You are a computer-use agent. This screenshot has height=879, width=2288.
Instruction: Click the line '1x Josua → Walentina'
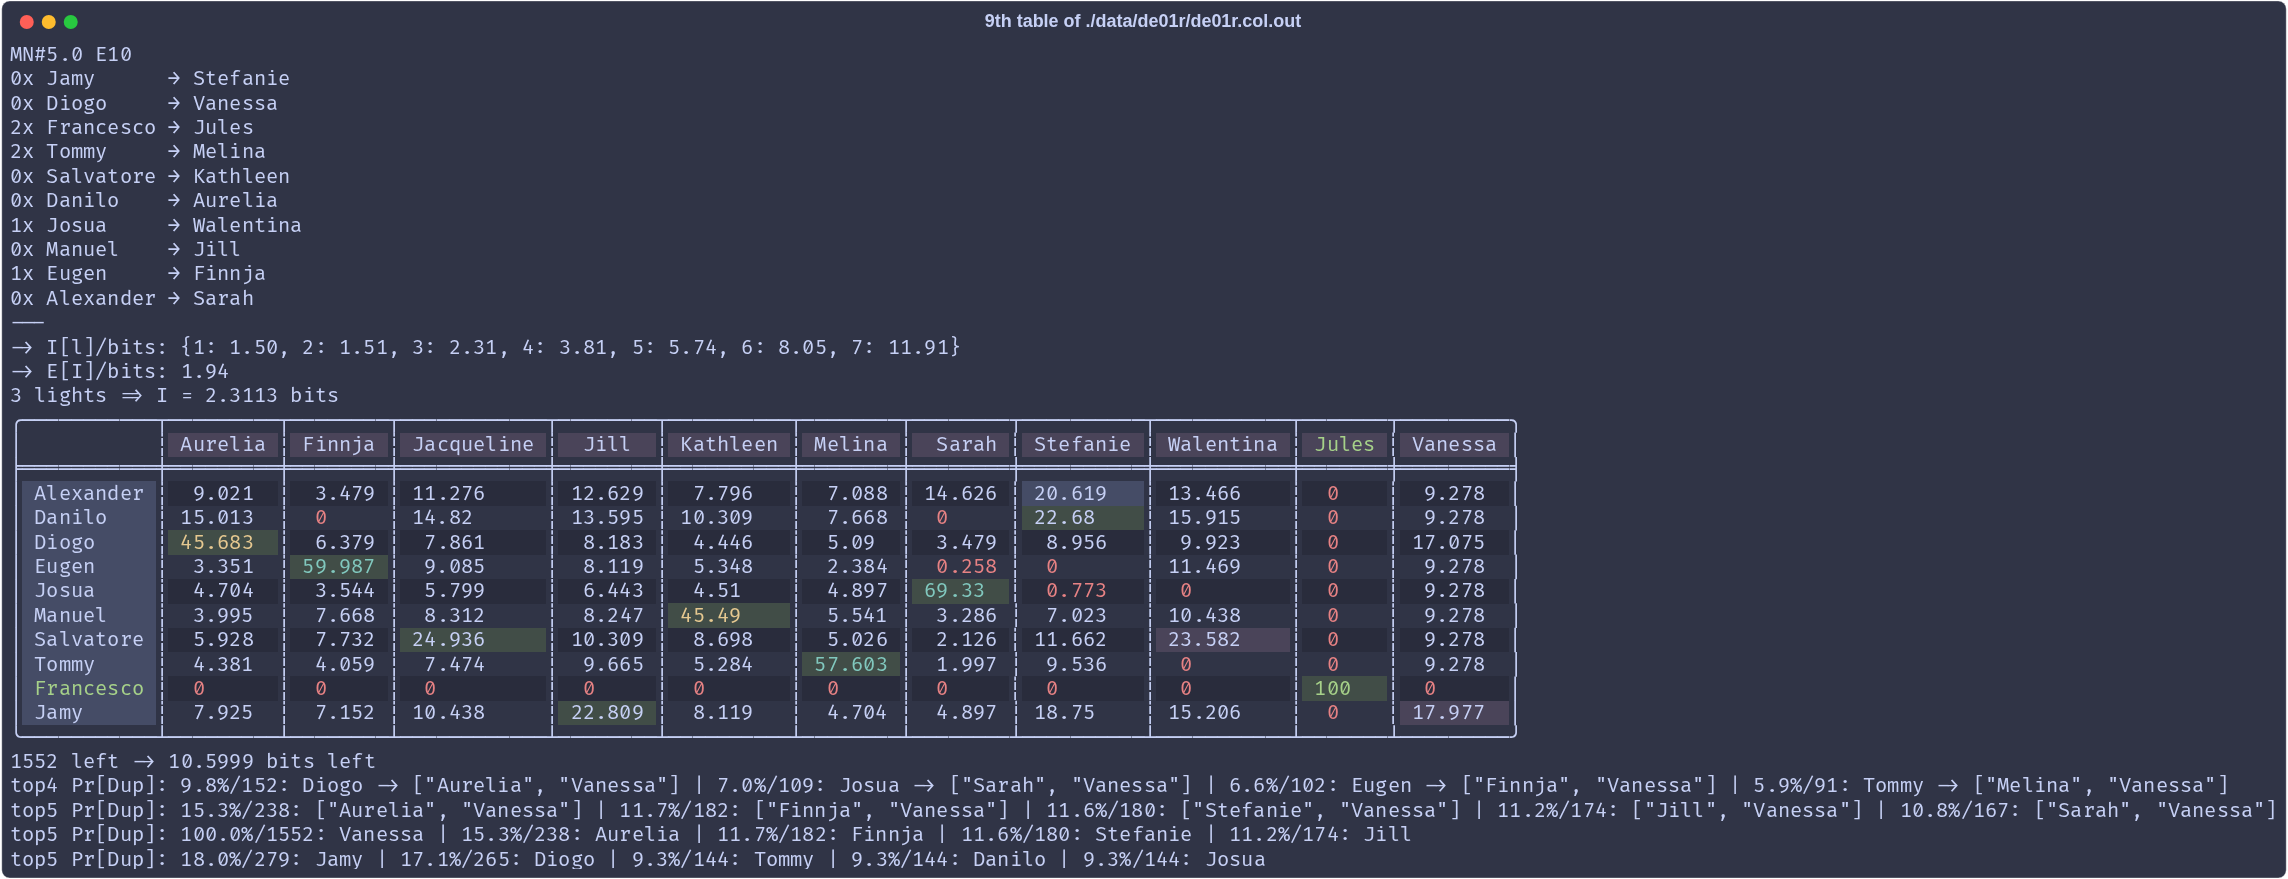pyautogui.click(x=156, y=225)
